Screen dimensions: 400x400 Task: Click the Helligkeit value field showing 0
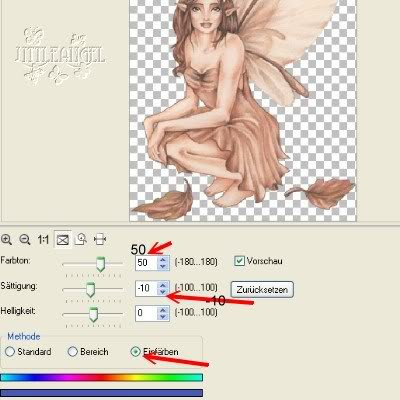click(x=146, y=313)
